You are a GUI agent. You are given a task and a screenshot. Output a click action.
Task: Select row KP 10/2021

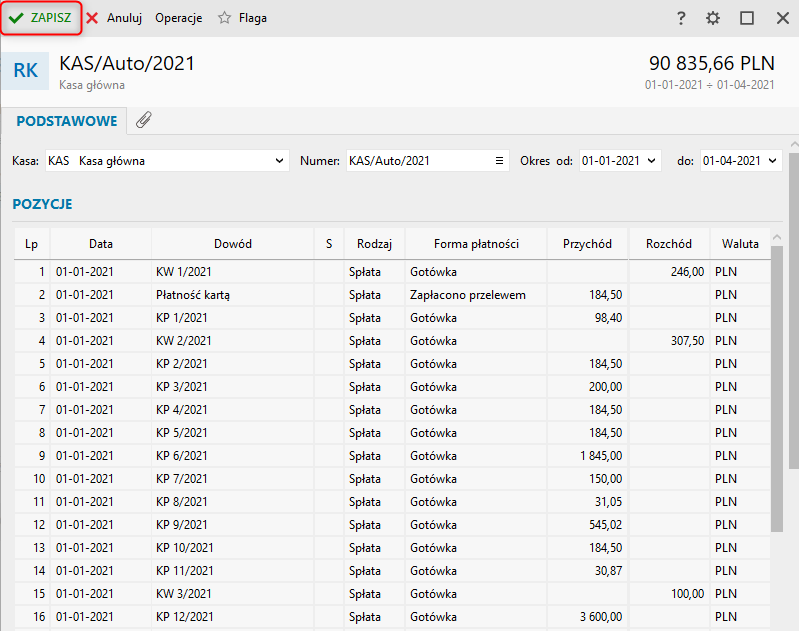tap(392, 548)
